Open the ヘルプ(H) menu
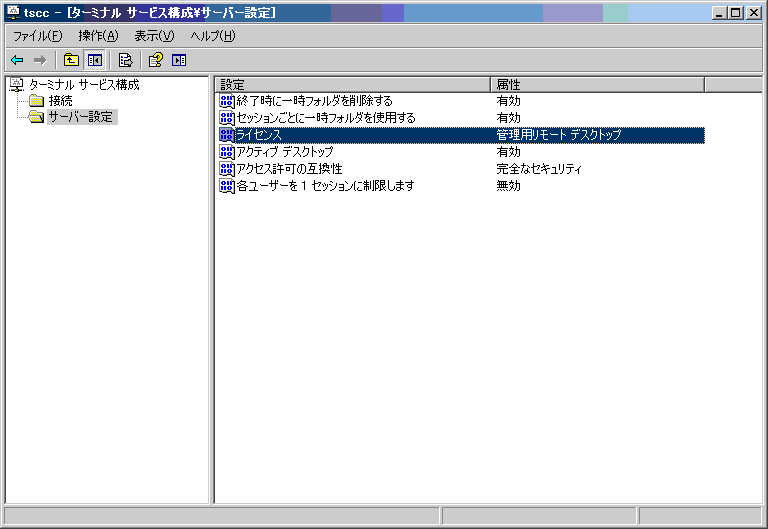This screenshot has height=529, width=768. [x=213, y=36]
